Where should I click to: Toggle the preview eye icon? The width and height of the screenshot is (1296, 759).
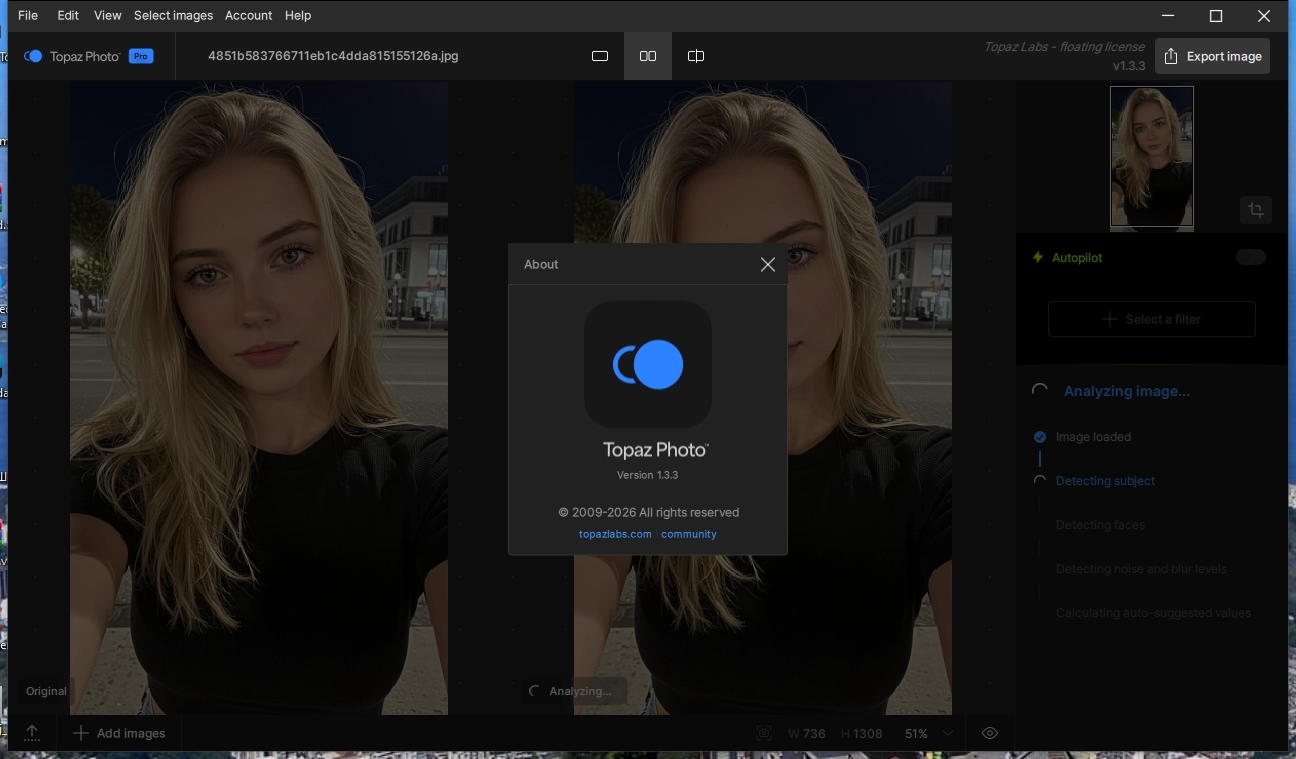990,733
